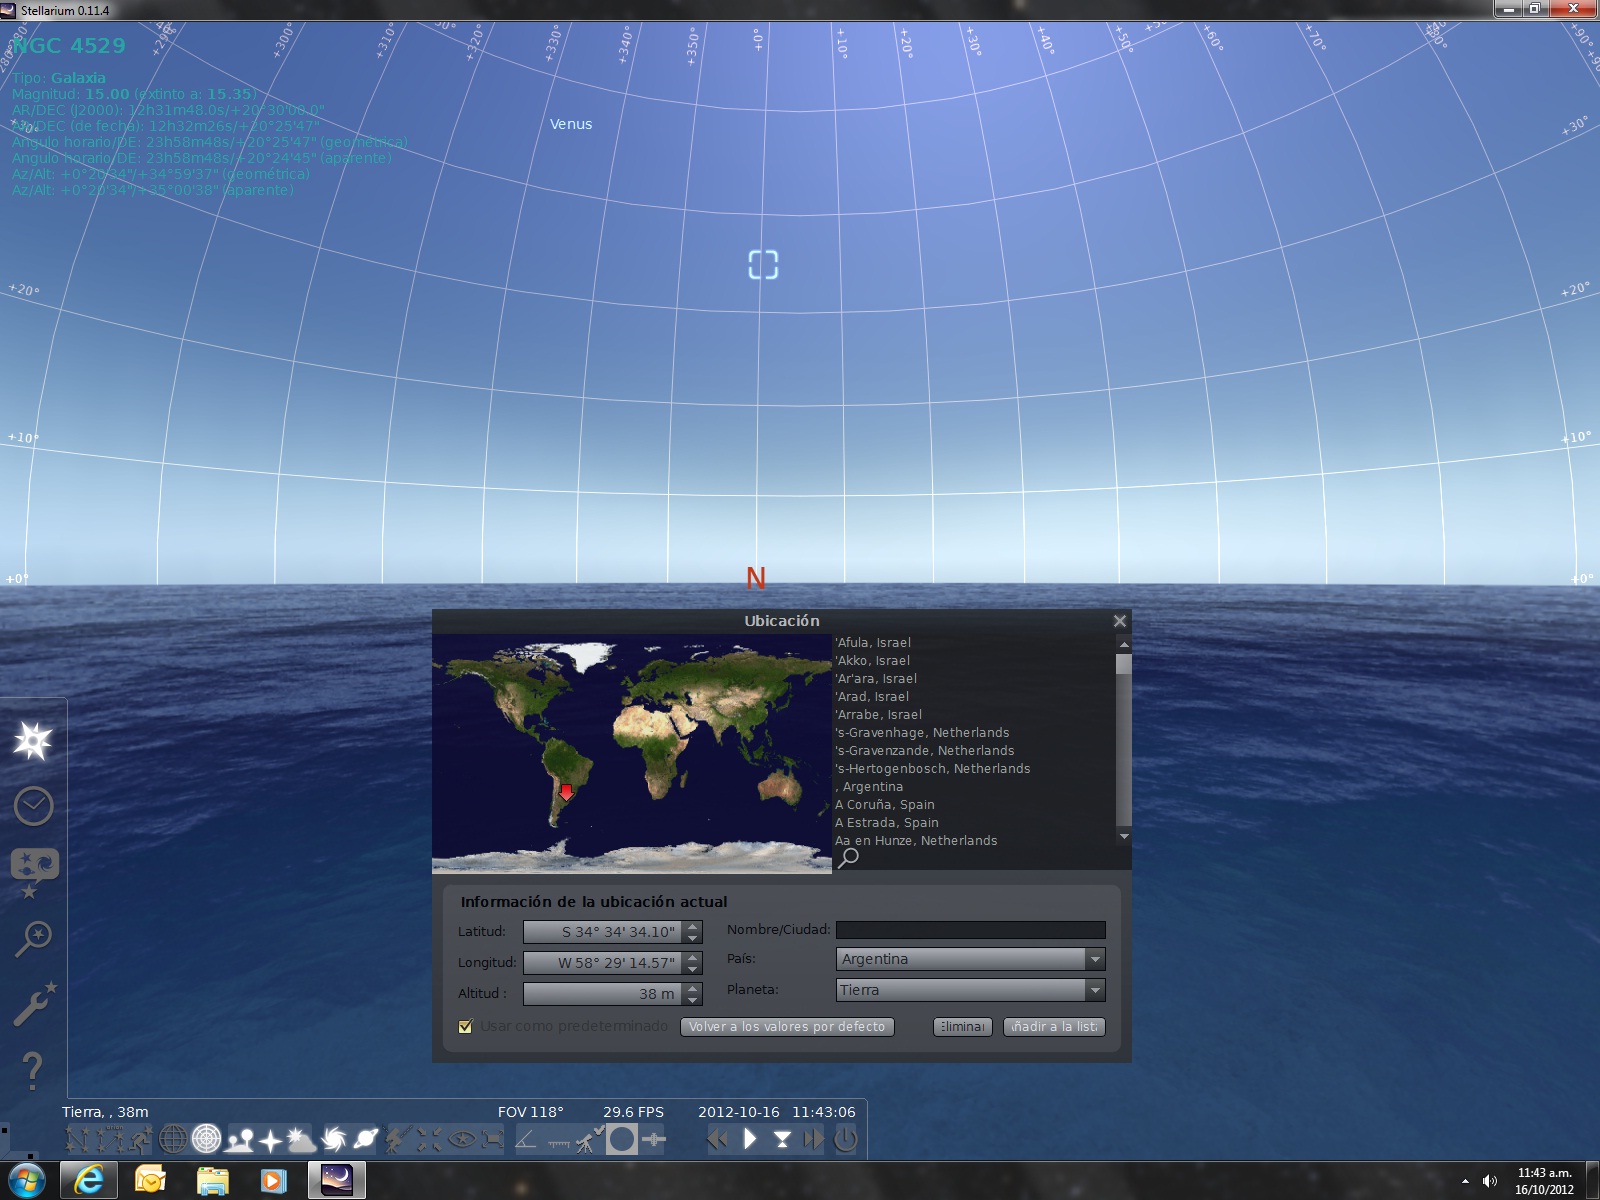This screenshot has width=1600, height=1200.
Task: Toggle nebulas galaxy icon
Action: click(x=334, y=1138)
